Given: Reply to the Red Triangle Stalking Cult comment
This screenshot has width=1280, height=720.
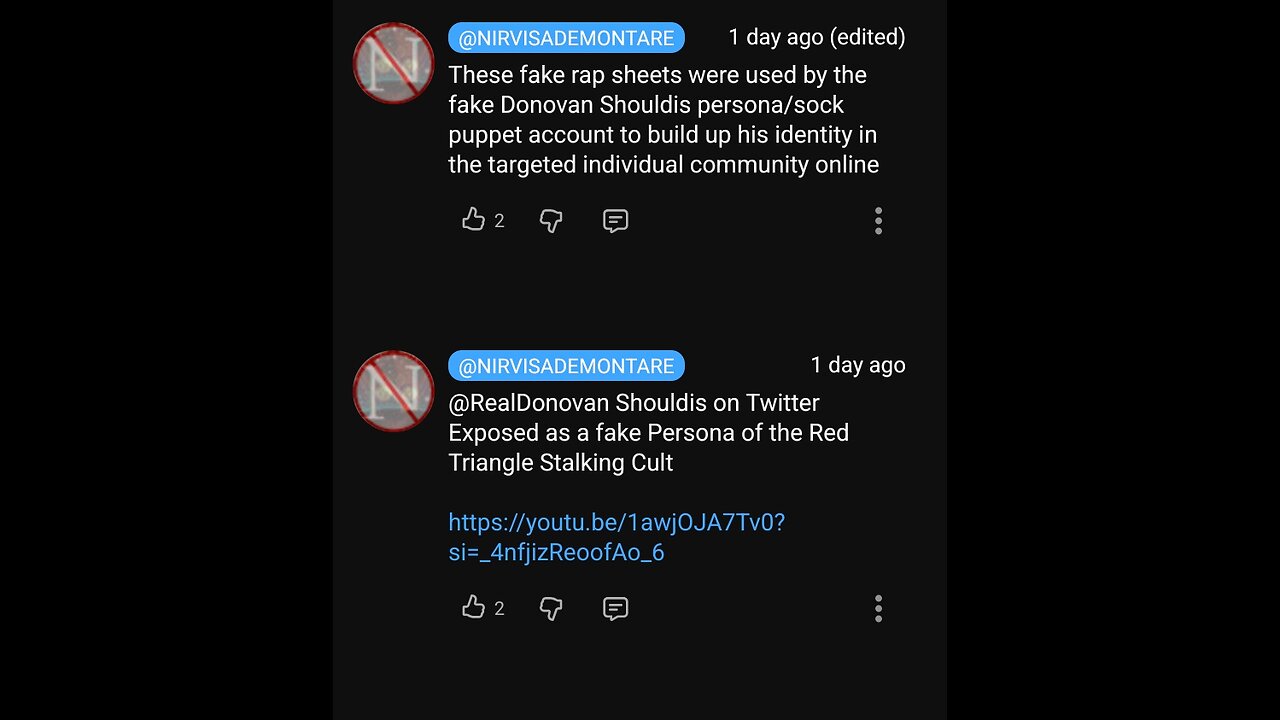Looking at the screenshot, I should pyautogui.click(x=615, y=608).
